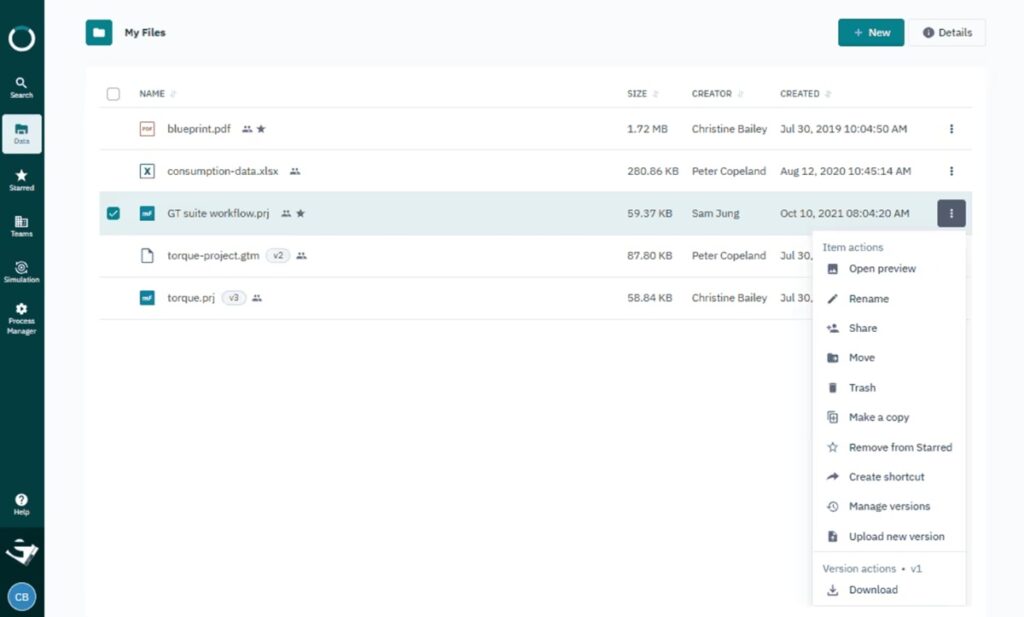Viewport: 1024px width, 617px height.
Task: Open the Starred section in sidebar
Action: [x=22, y=180]
